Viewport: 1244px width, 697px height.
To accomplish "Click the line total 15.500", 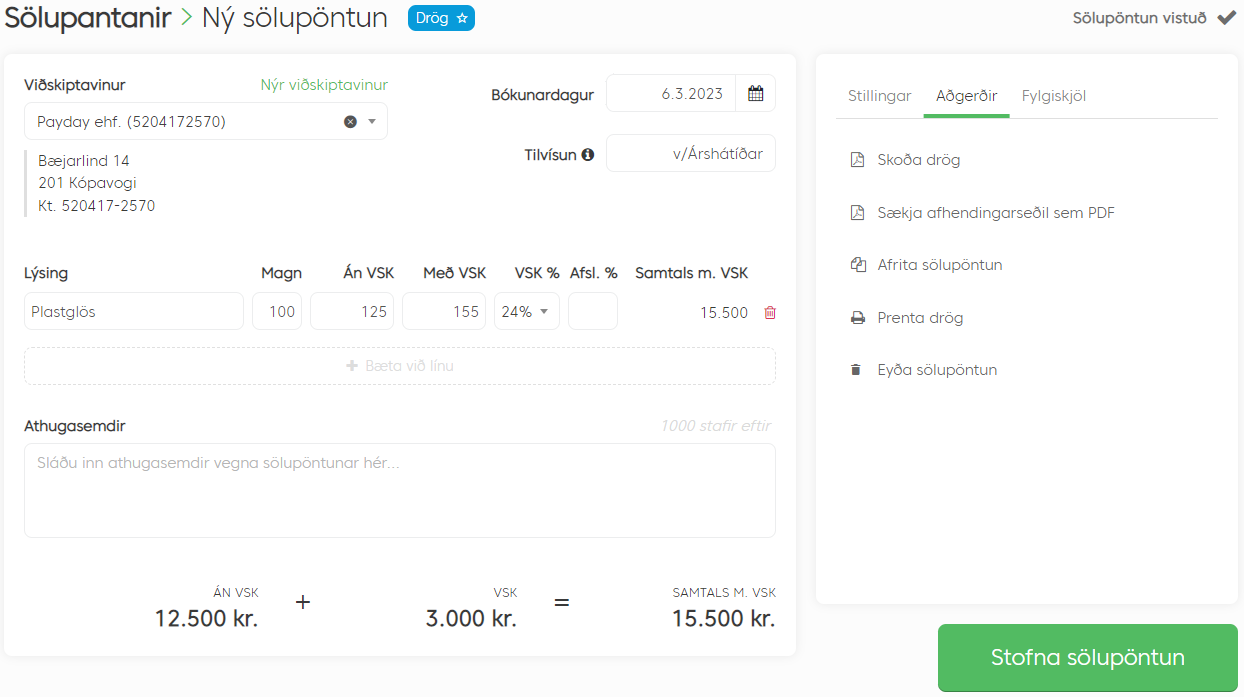I will [x=724, y=312].
